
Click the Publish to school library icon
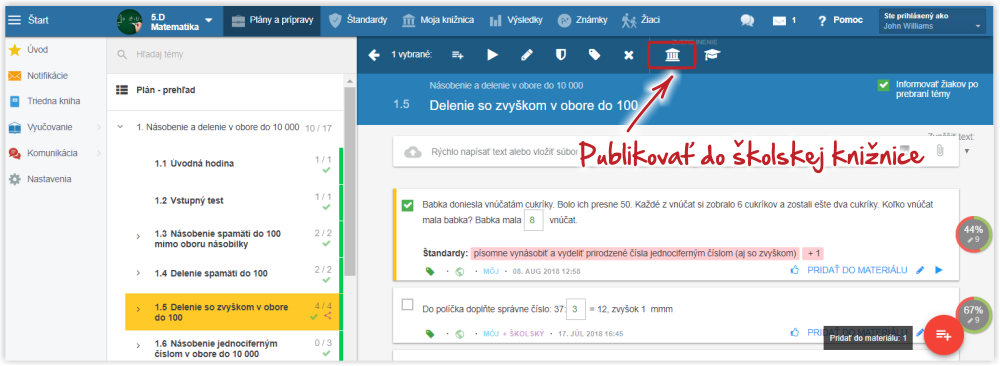(672, 55)
